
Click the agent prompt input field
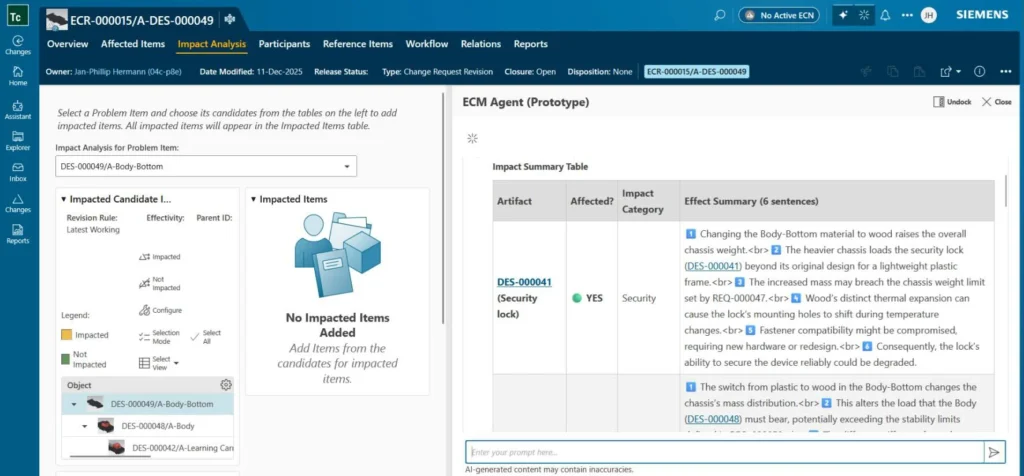pyautogui.click(x=724, y=452)
